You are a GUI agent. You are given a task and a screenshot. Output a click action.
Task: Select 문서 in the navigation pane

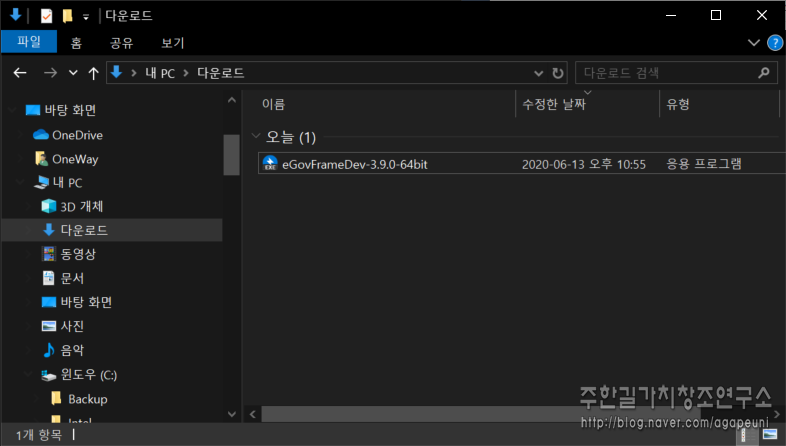(x=72, y=278)
